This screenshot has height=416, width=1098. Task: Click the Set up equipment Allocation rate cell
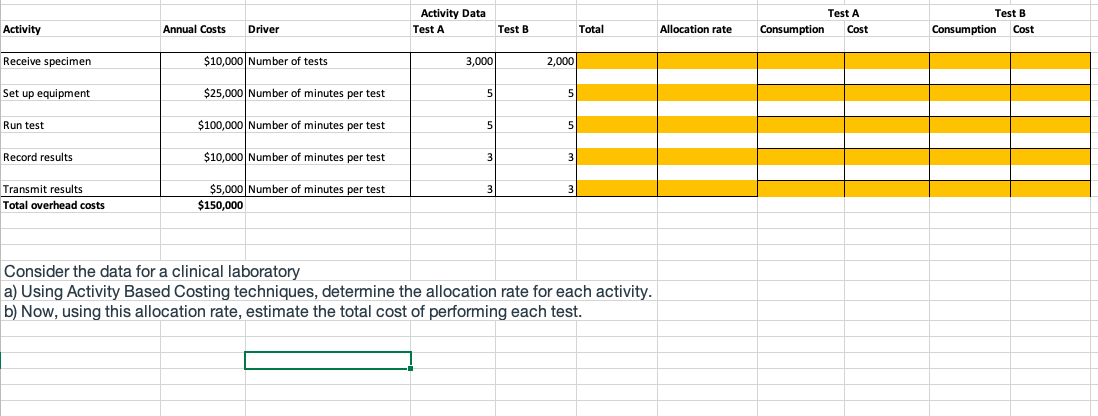tap(707, 93)
